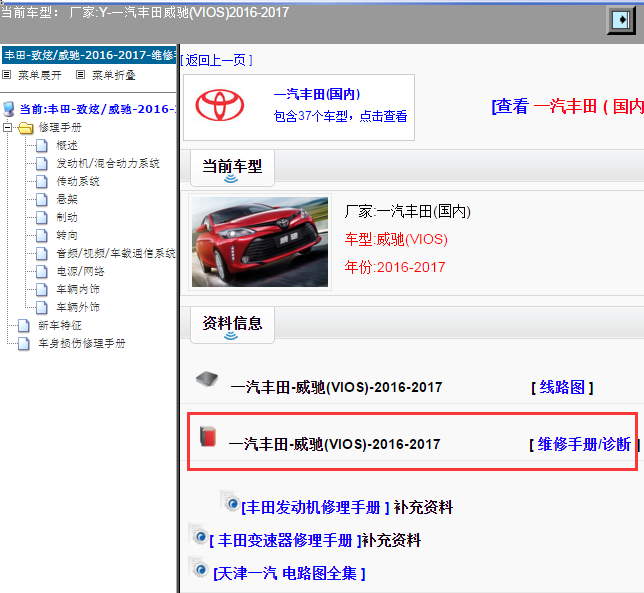Select 转向 in the tree

tap(67, 235)
